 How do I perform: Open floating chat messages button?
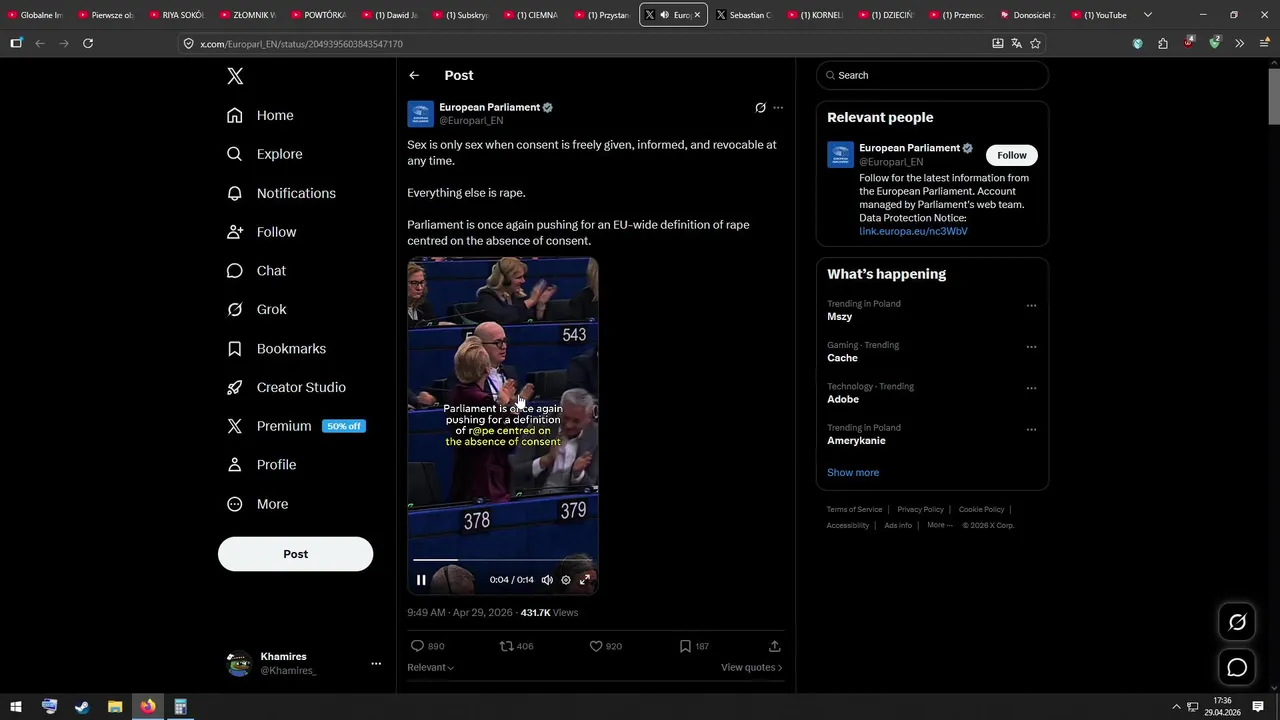[1237, 668]
